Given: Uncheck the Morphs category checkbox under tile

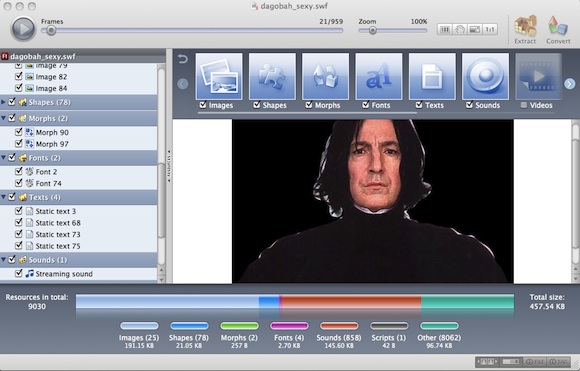Looking at the screenshot, I should 309,105.
